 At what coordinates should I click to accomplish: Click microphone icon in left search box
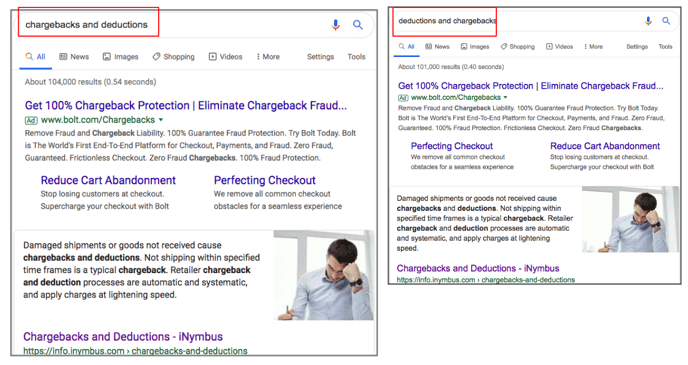tap(336, 25)
